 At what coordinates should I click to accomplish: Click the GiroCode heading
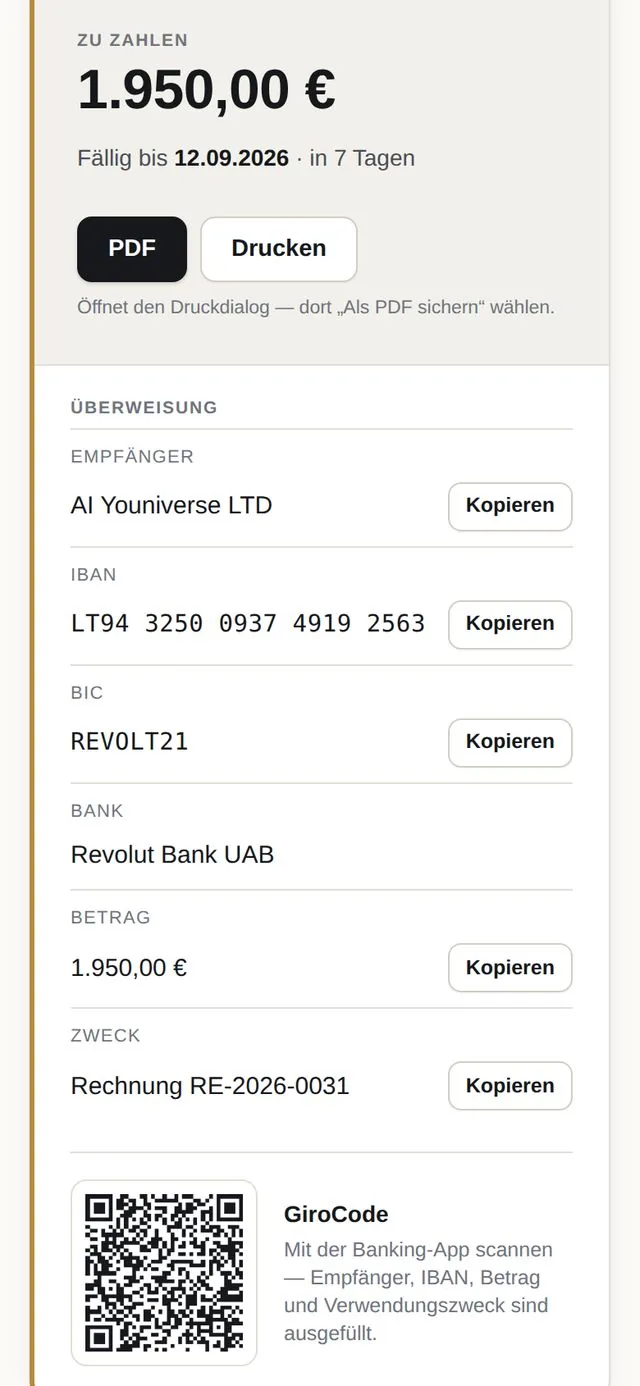pyautogui.click(x=336, y=1215)
